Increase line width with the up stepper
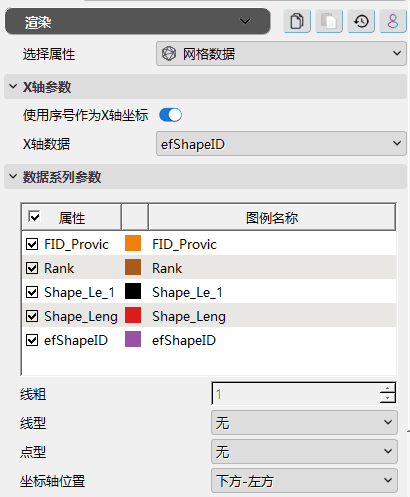This screenshot has height=497, width=410. tap(387, 388)
